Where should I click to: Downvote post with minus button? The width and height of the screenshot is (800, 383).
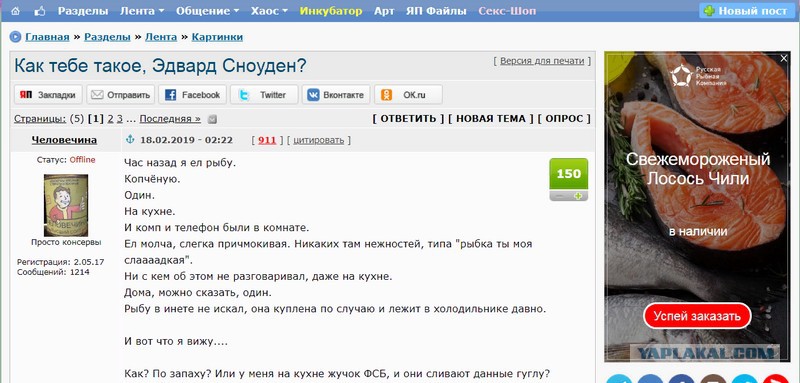tap(559, 196)
